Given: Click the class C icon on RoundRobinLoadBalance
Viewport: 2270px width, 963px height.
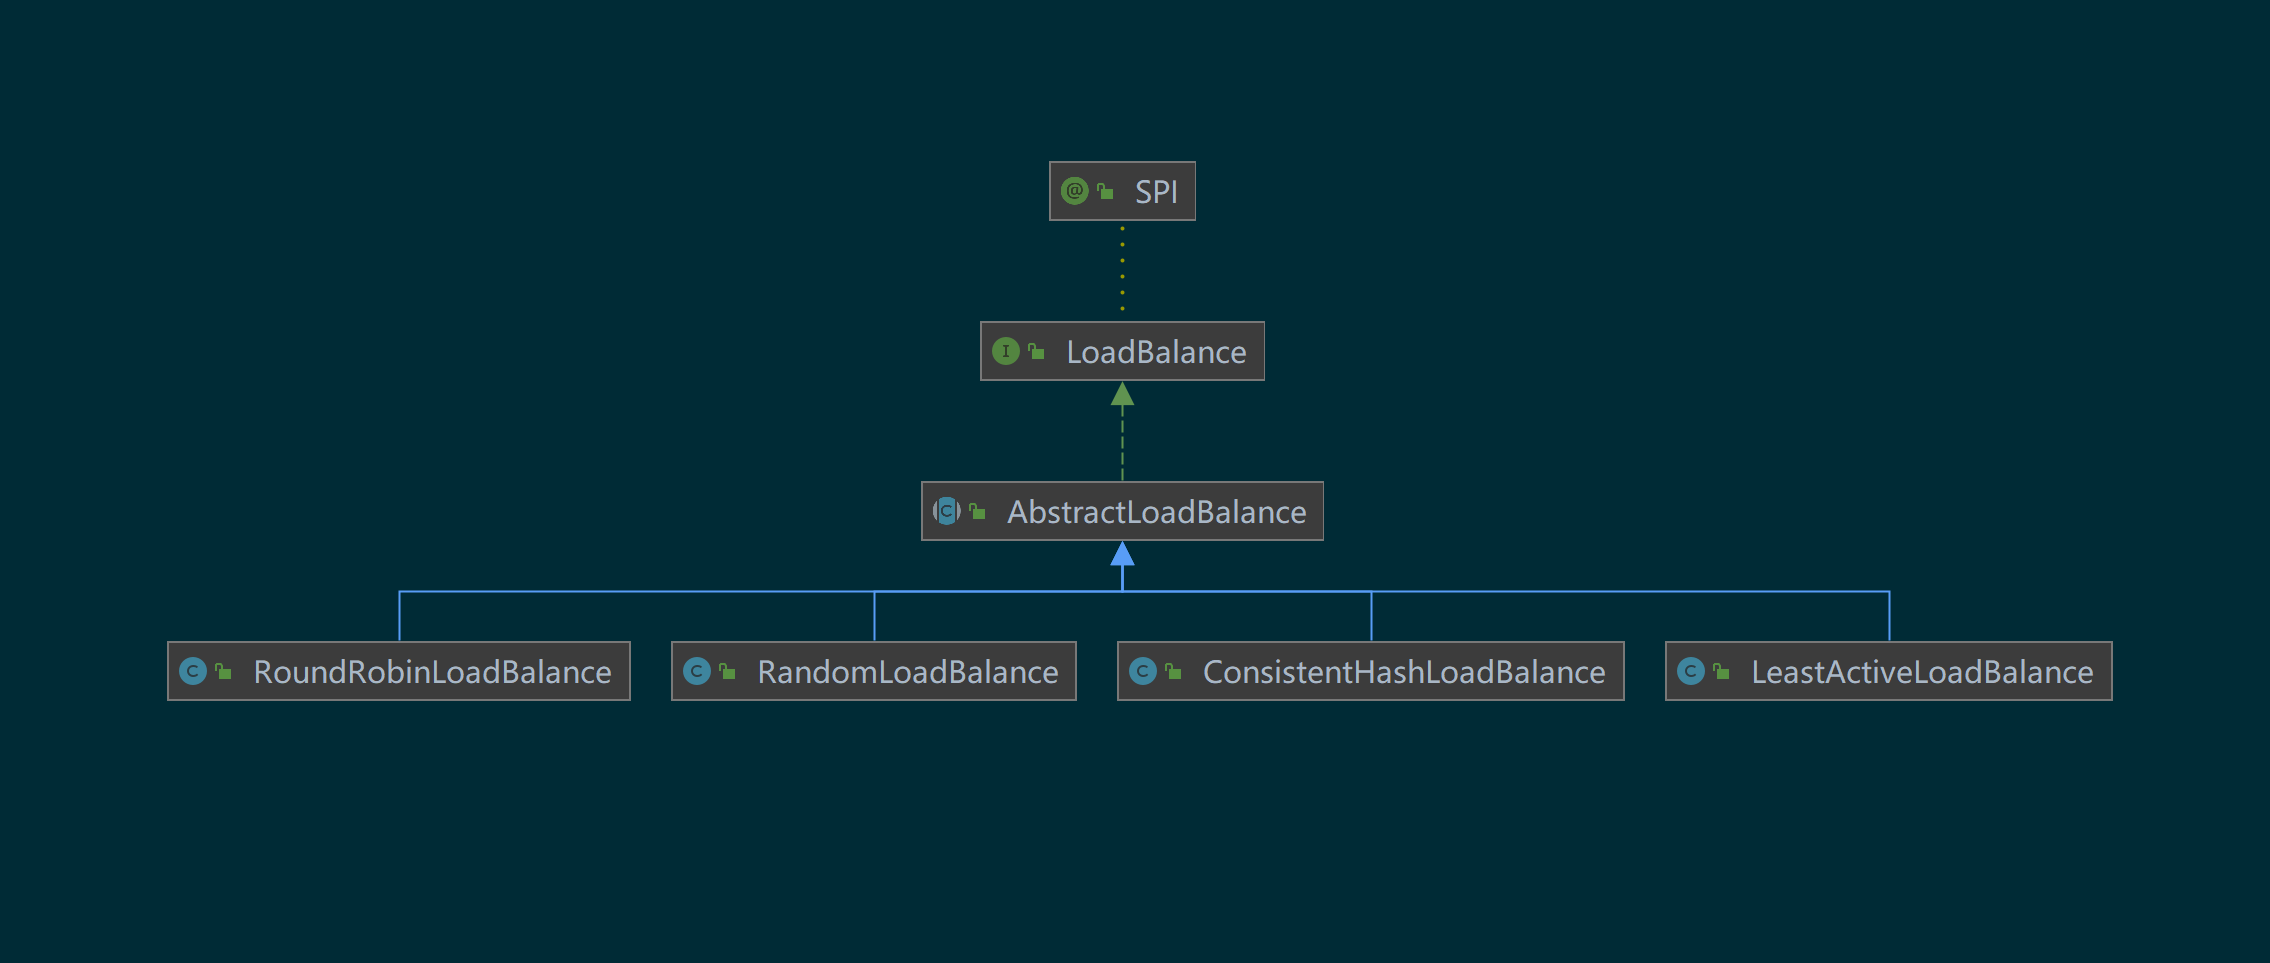Looking at the screenshot, I should point(192,671).
